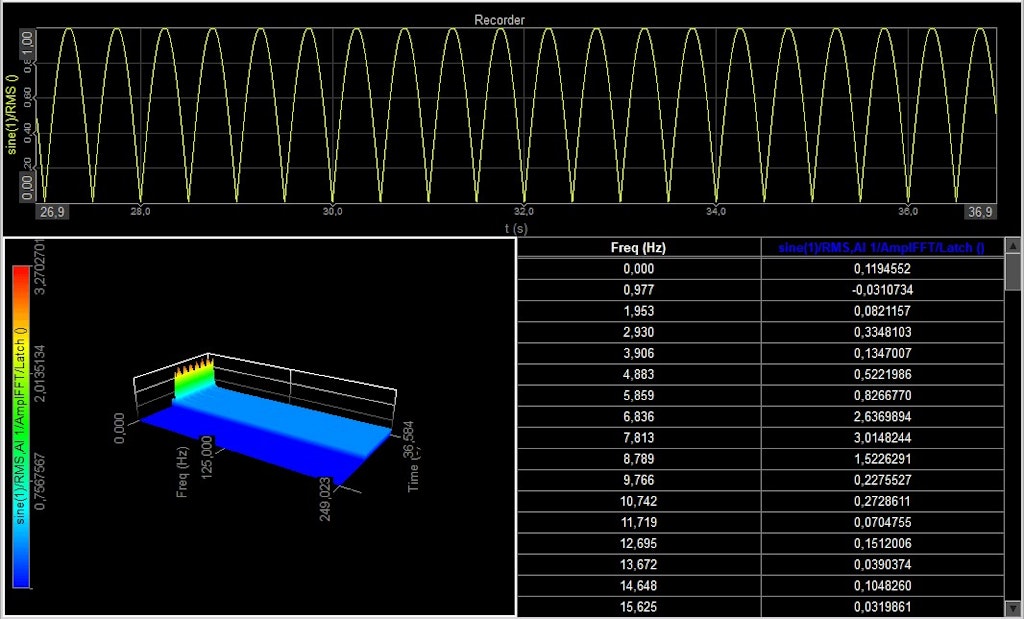
Task: Select amplitude value 0,0319861
Action: pyautogui.click(x=882, y=607)
